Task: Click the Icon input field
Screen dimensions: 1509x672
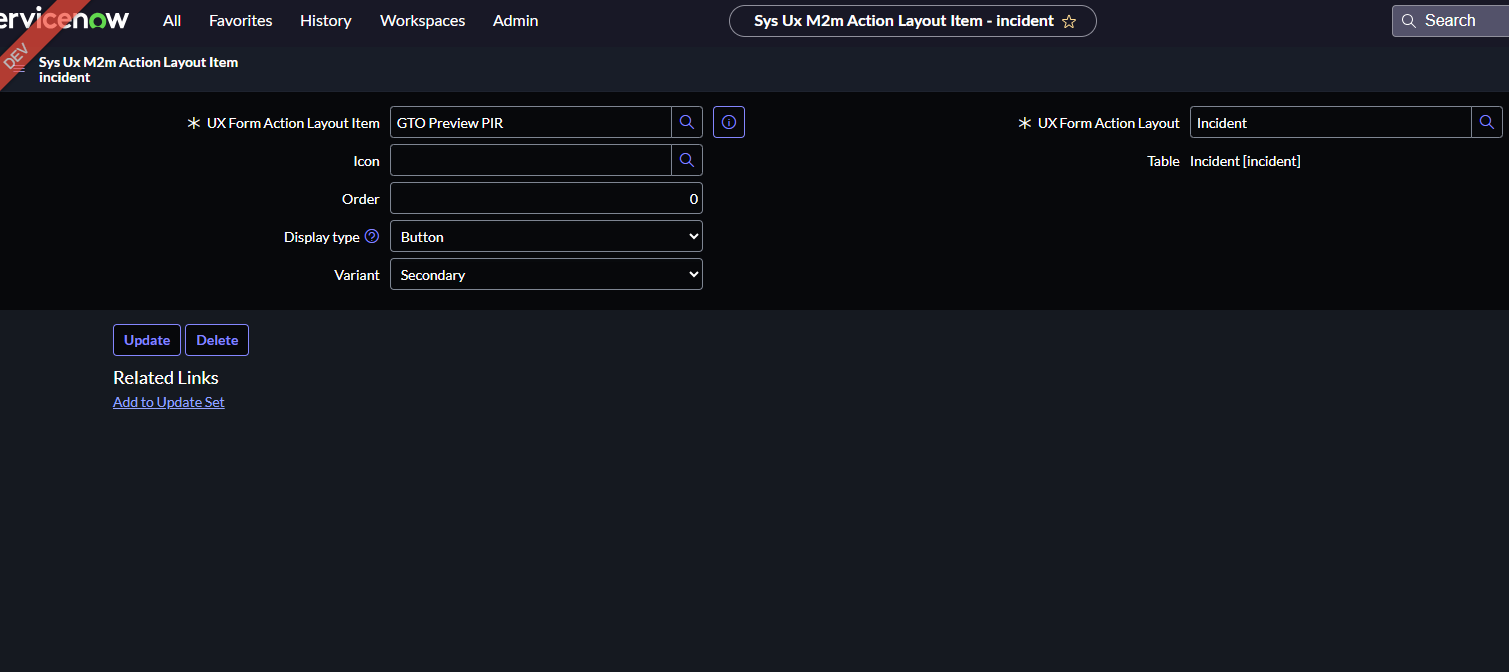Action: pos(531,160)
